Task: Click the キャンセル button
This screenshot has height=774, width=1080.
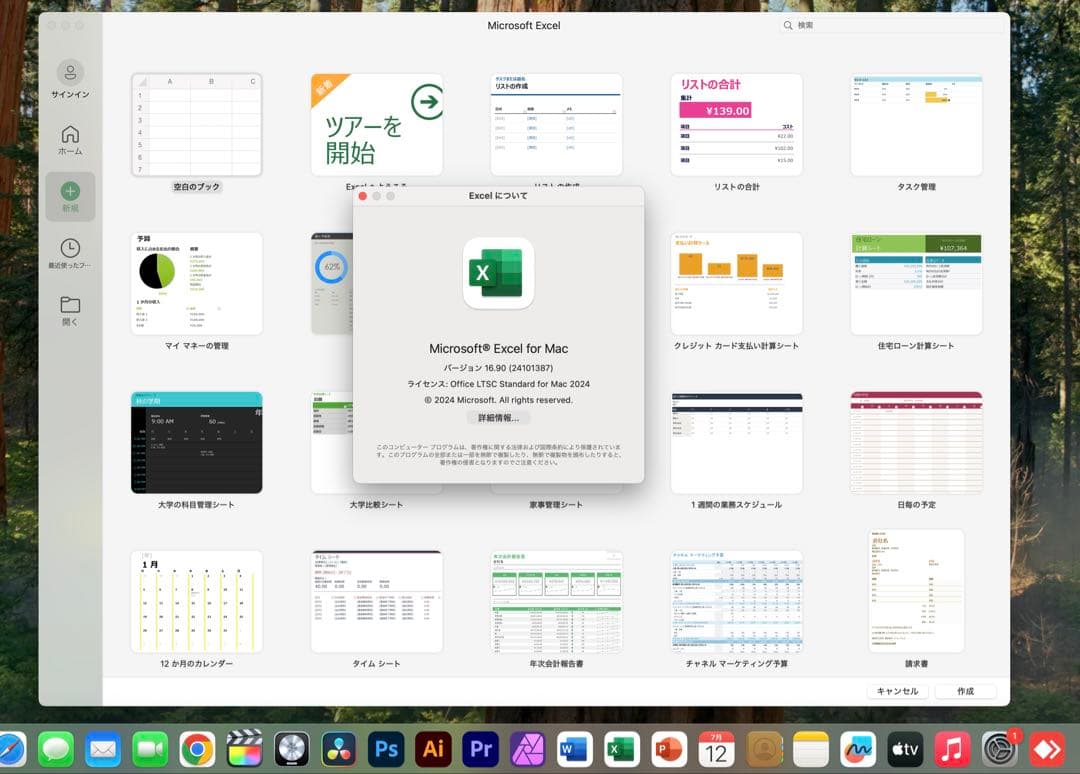Action: 898,691
